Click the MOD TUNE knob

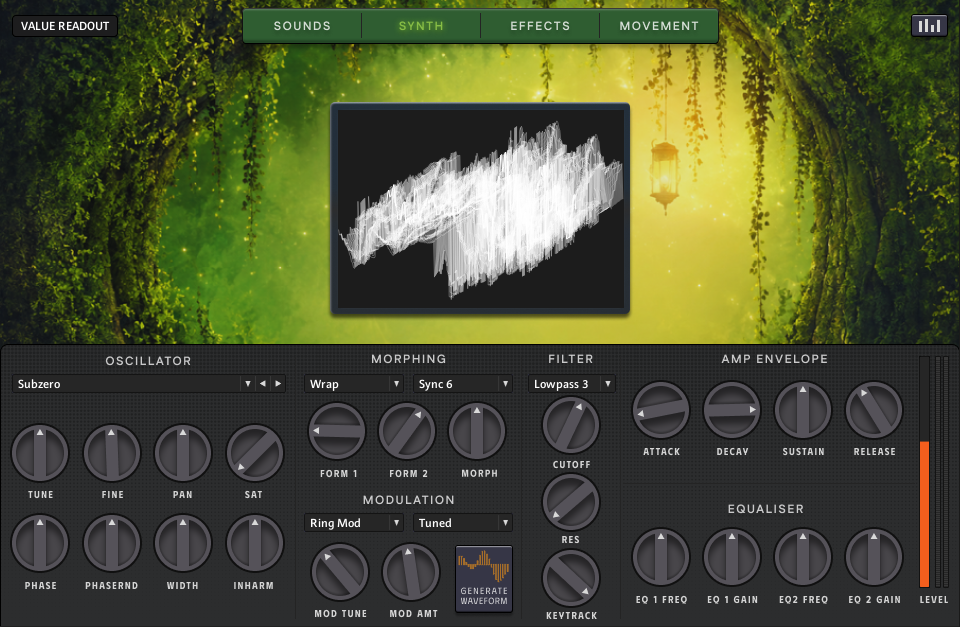tap(340, 573)
